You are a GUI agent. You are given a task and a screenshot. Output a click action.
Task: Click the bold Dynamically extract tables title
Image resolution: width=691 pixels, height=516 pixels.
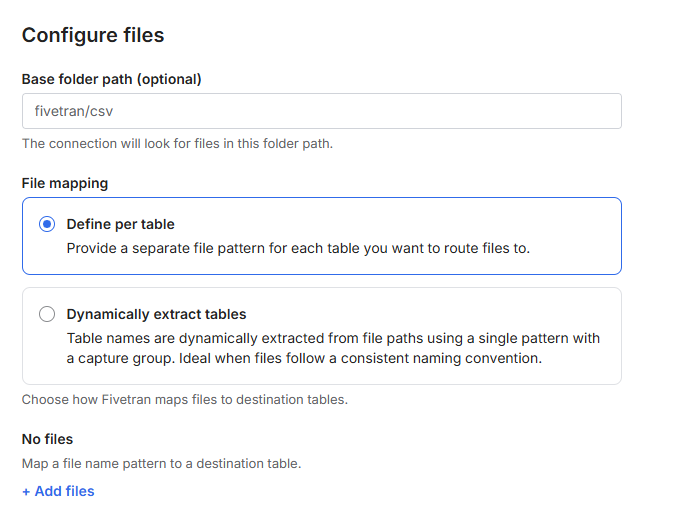pyautogui.click(x=156, y=314)
